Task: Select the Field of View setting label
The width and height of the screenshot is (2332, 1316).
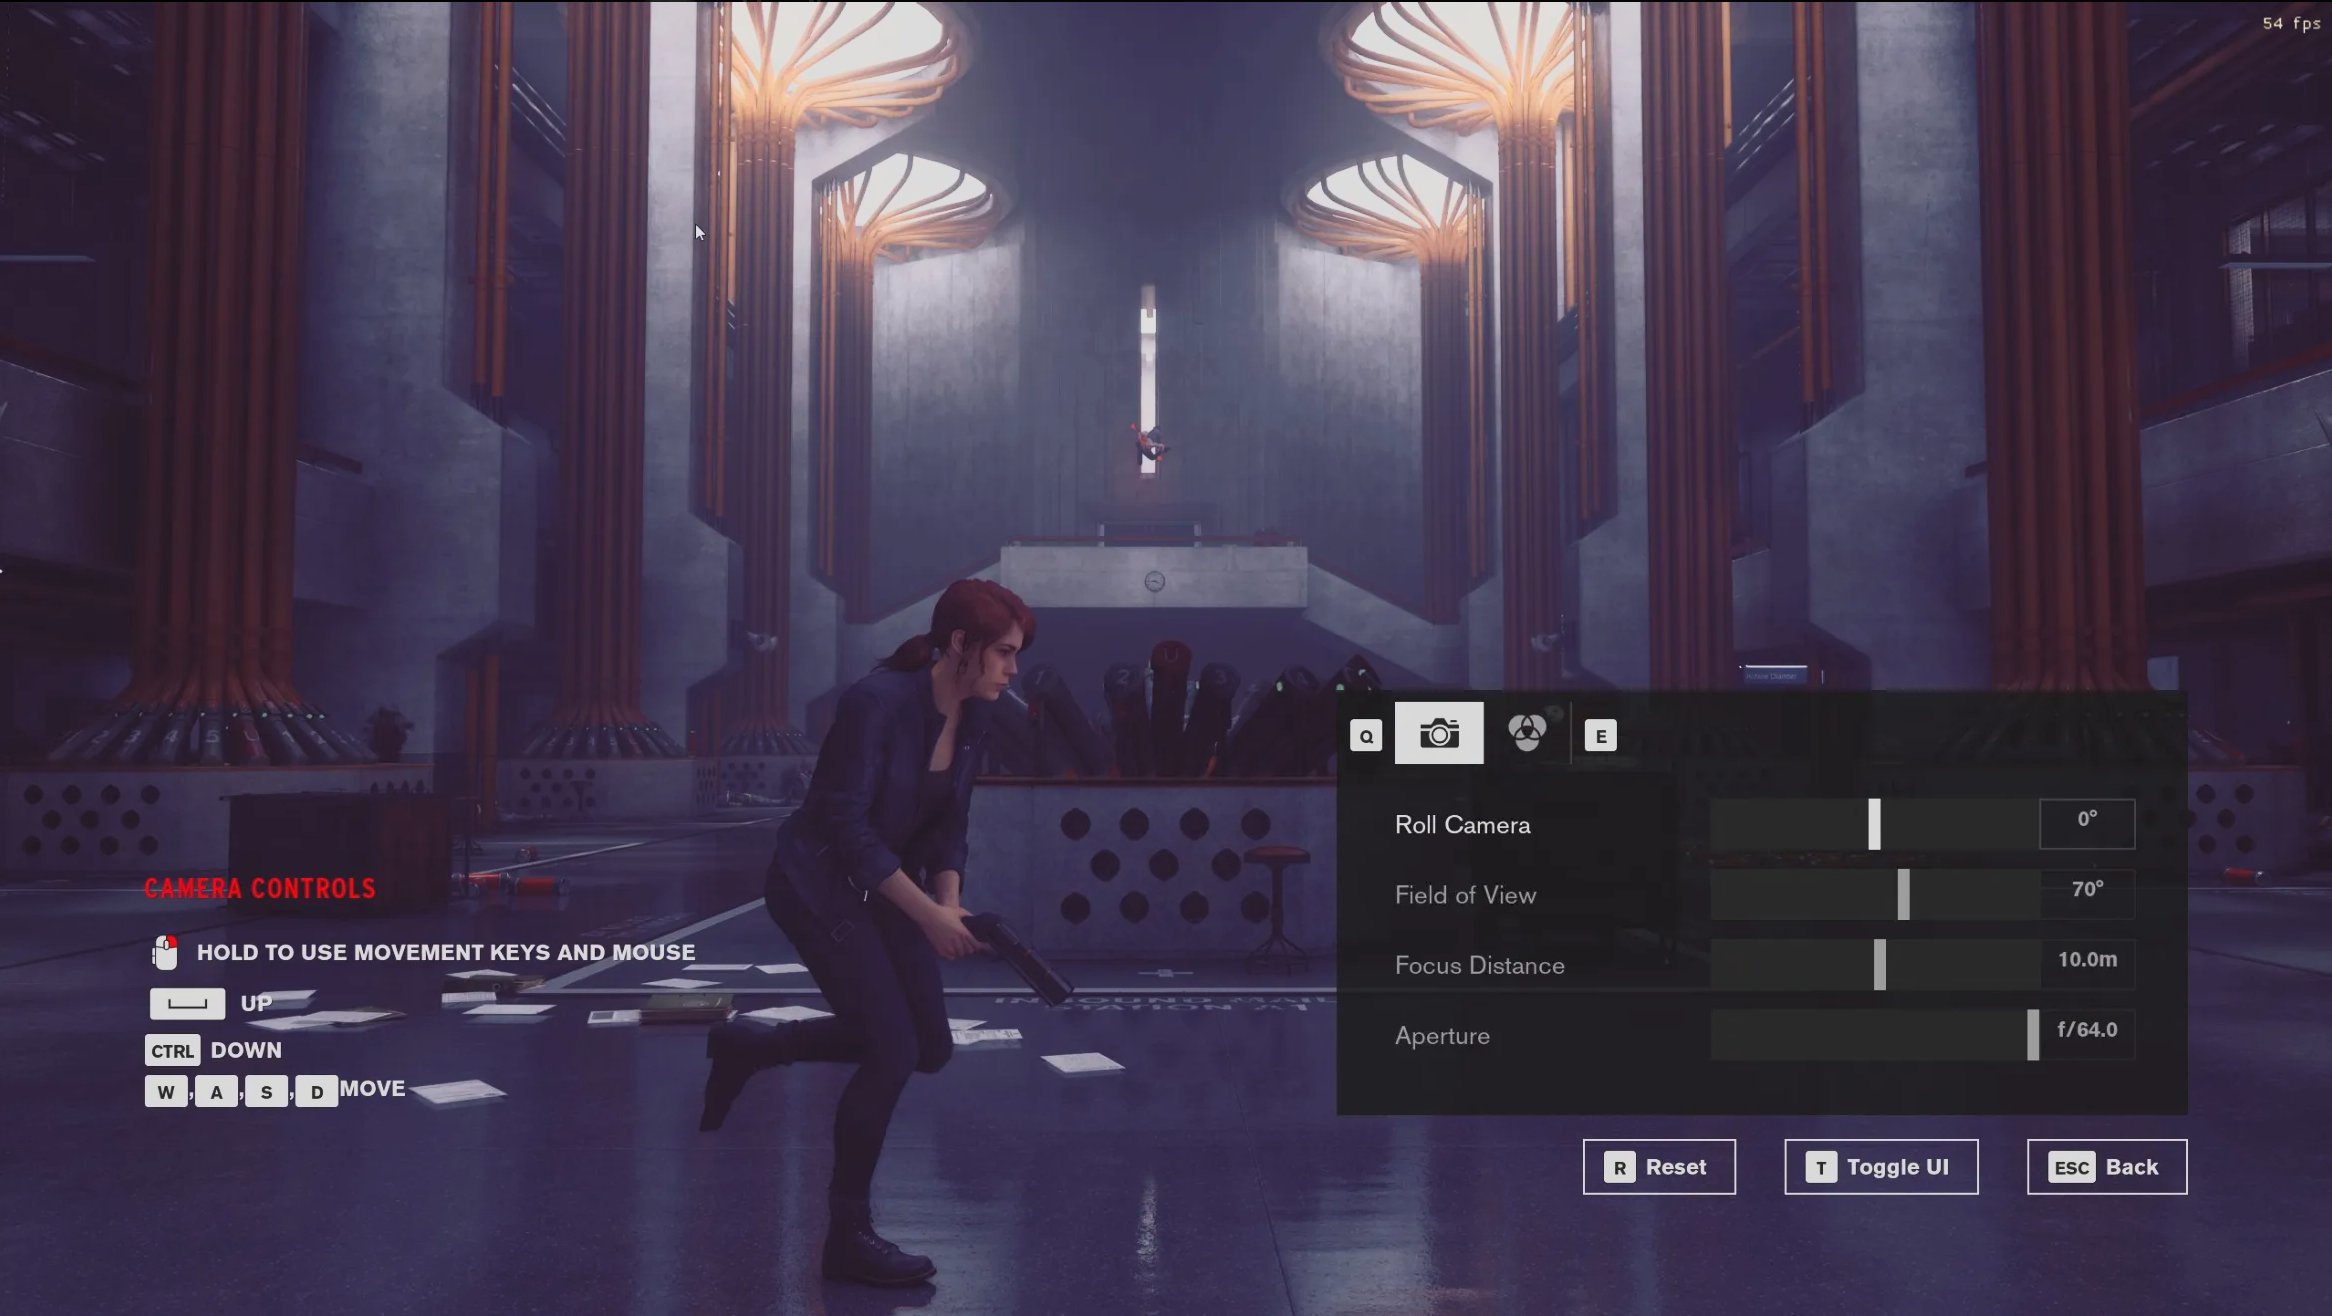Action: coord(1465,895)
